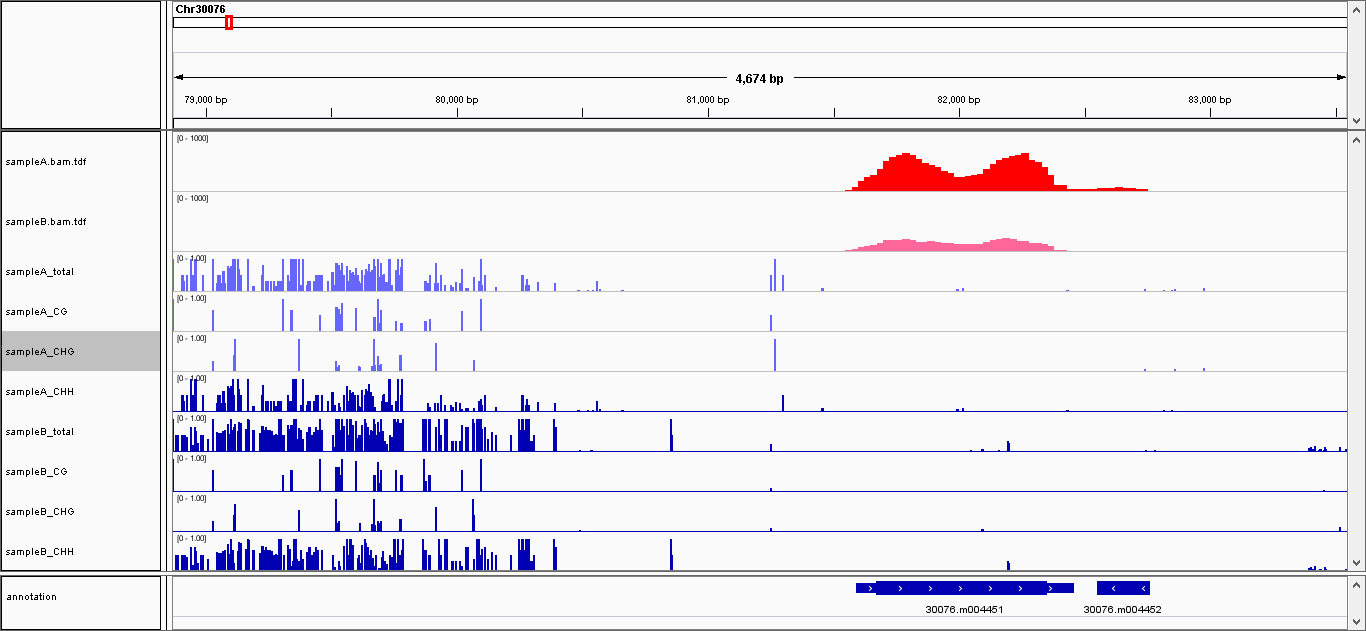The width and height of the screenshot is (1366, 631).
Task: Pick the sampleA_CG track label
Action: [x=36, y=312]
